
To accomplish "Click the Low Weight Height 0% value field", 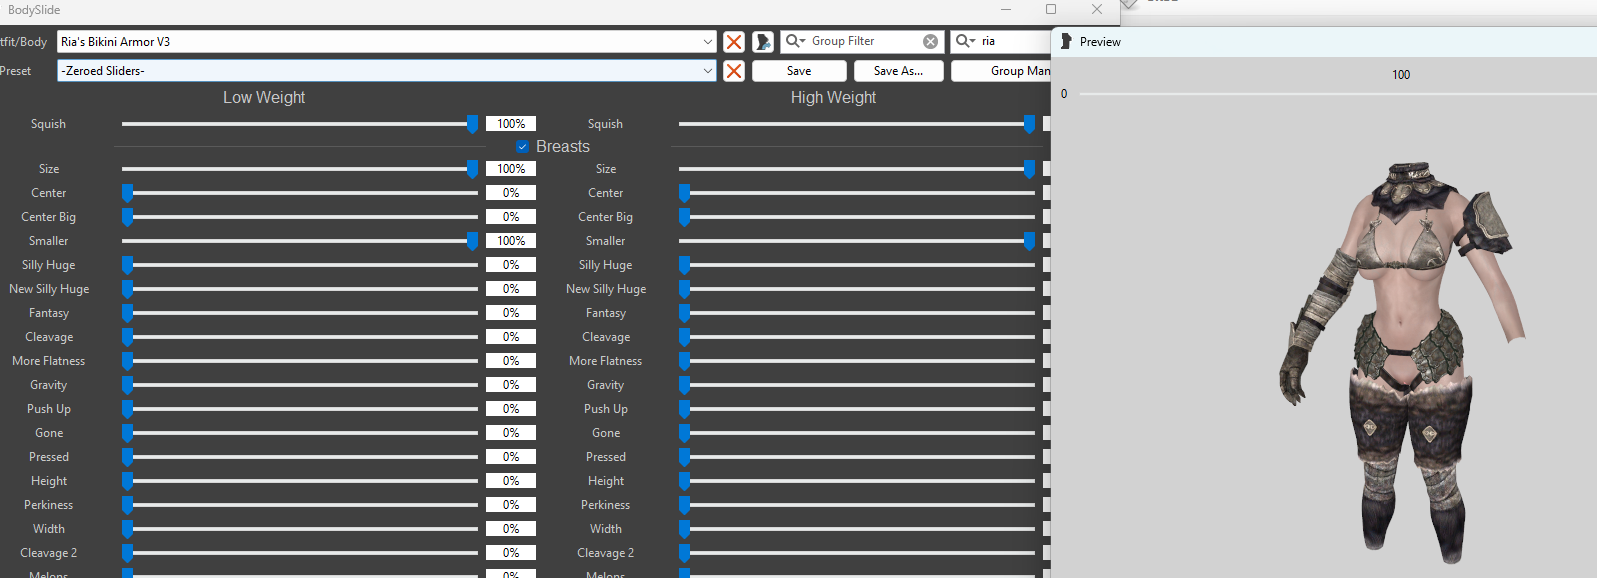I will coord(511,481).
